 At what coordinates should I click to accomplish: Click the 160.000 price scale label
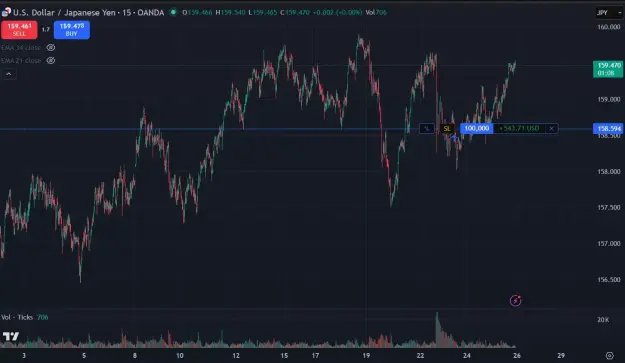click(609, 27)
